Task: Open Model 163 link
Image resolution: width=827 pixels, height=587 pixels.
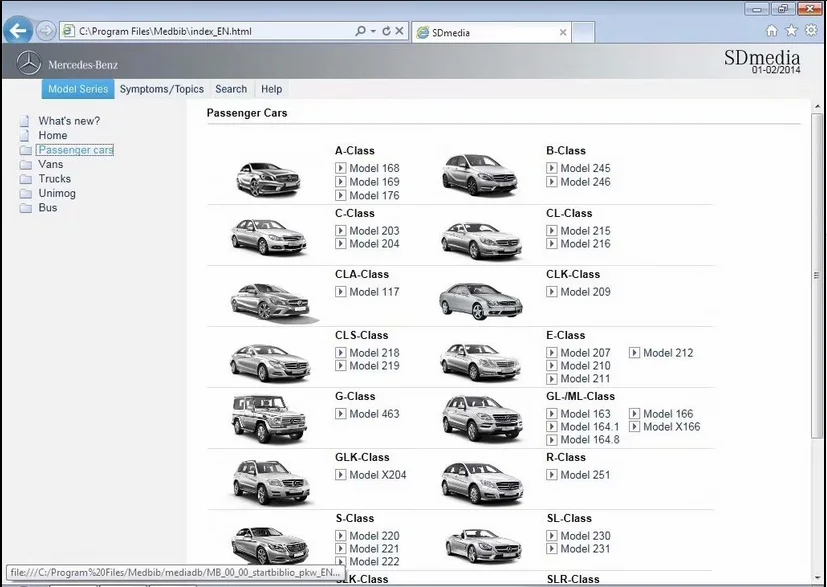Action: pyautogui.click(x=585, y=413)
